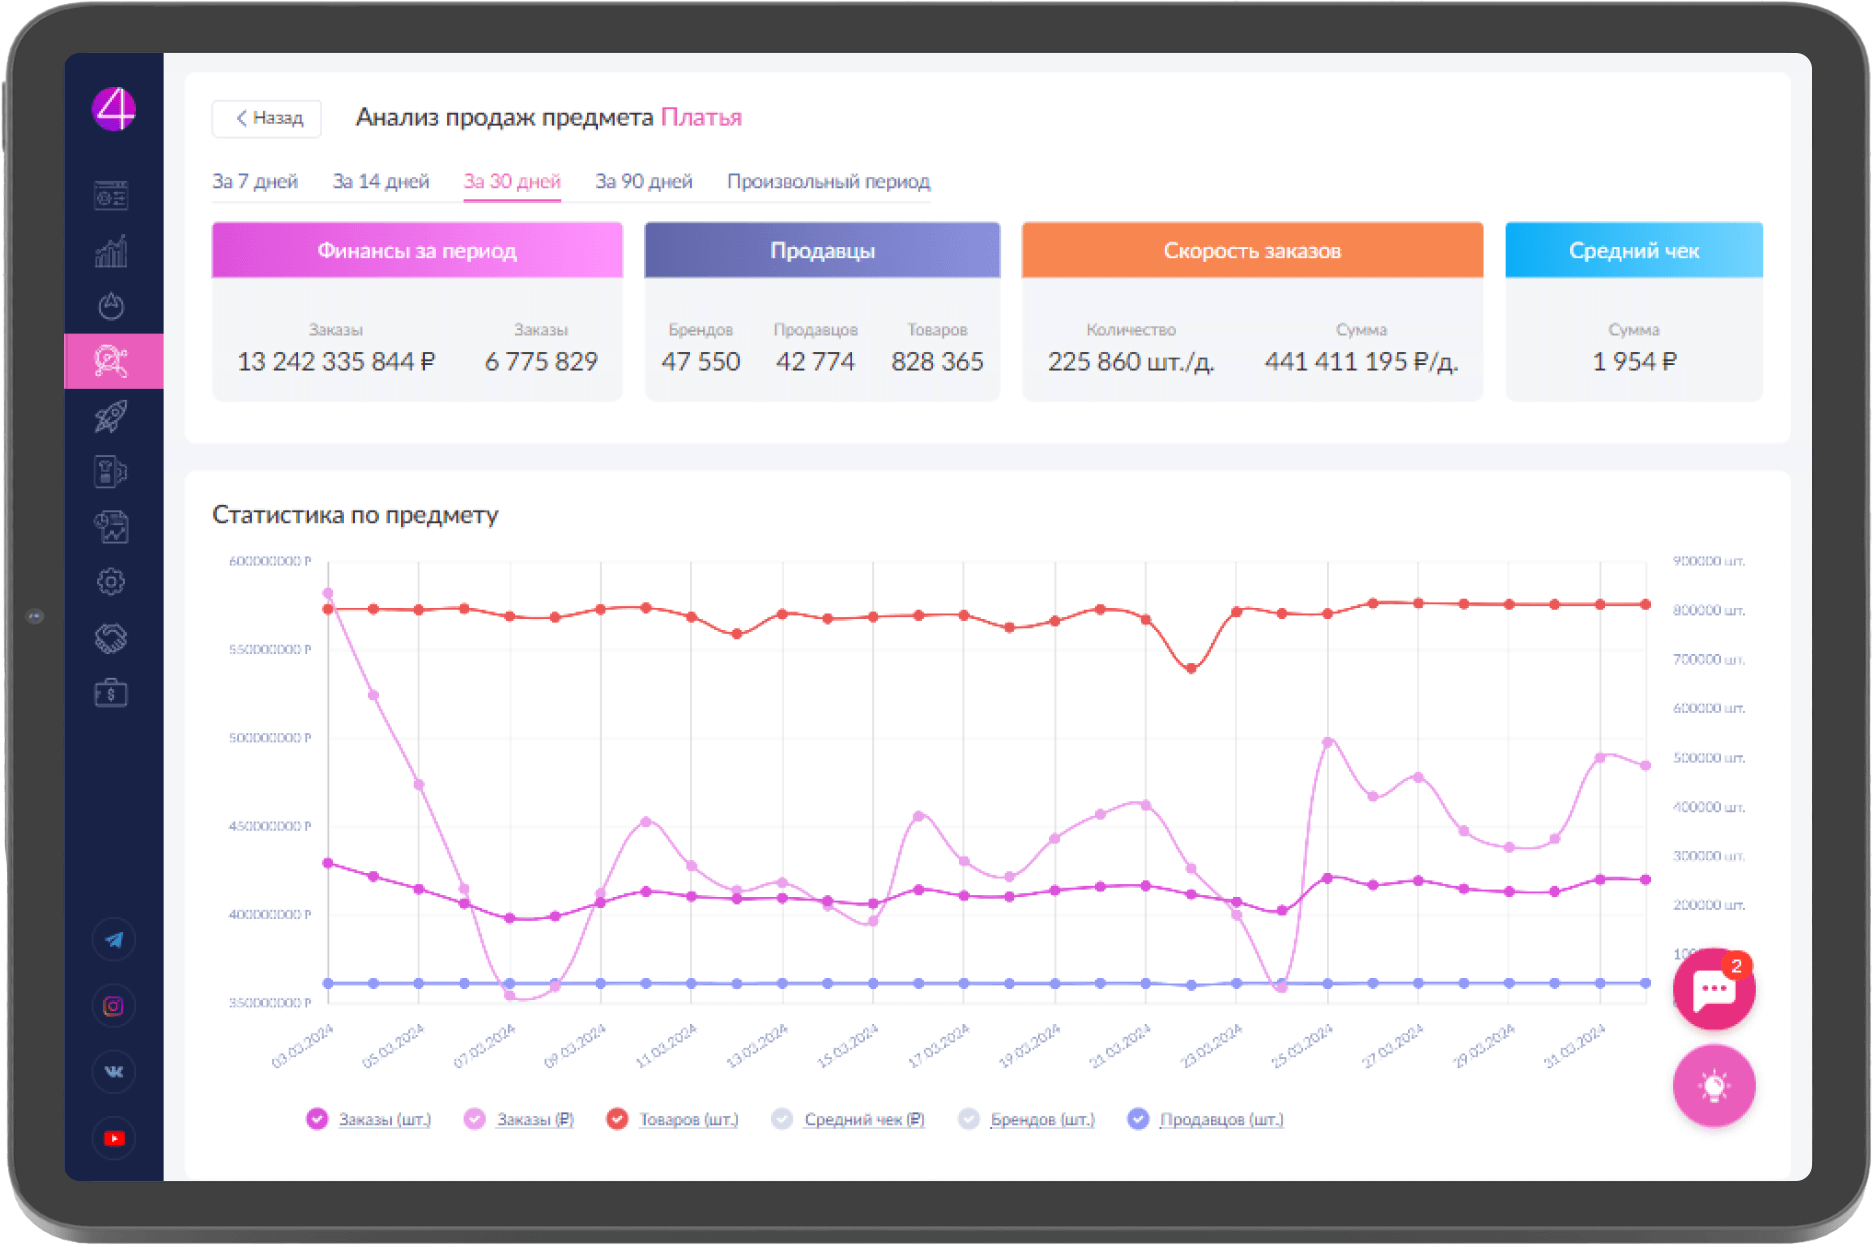
Task: Click the Заказы (шт.) legend label
Action: 385,1119
